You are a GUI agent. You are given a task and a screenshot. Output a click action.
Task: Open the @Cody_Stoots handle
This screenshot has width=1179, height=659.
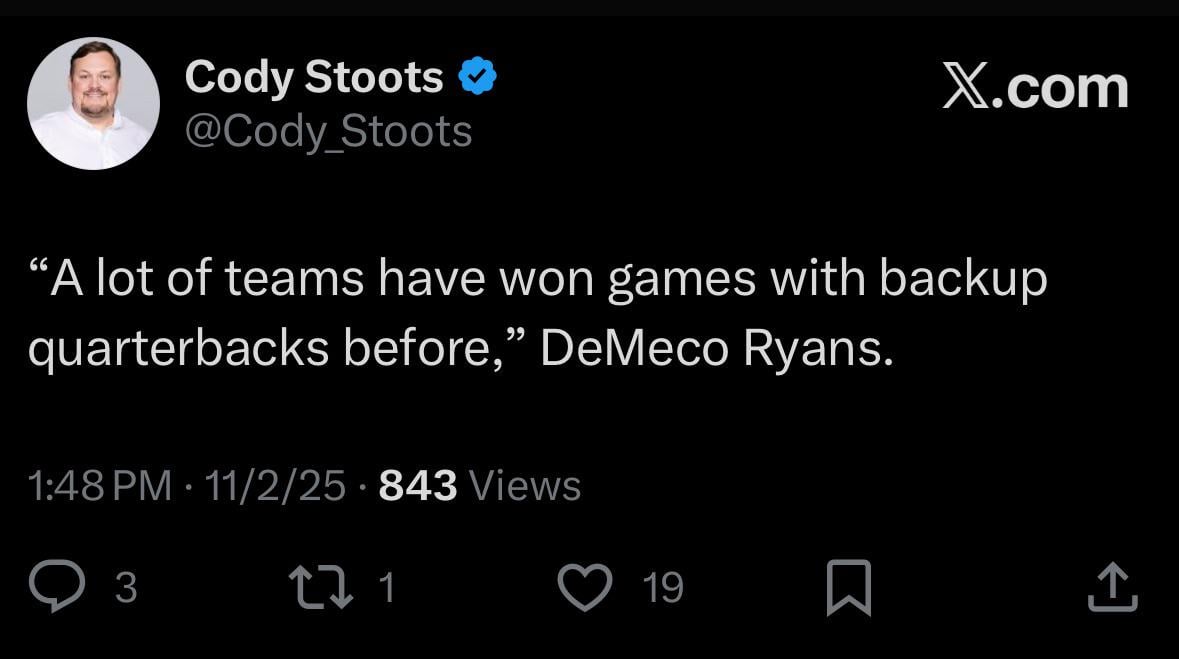tap(327, 132)
